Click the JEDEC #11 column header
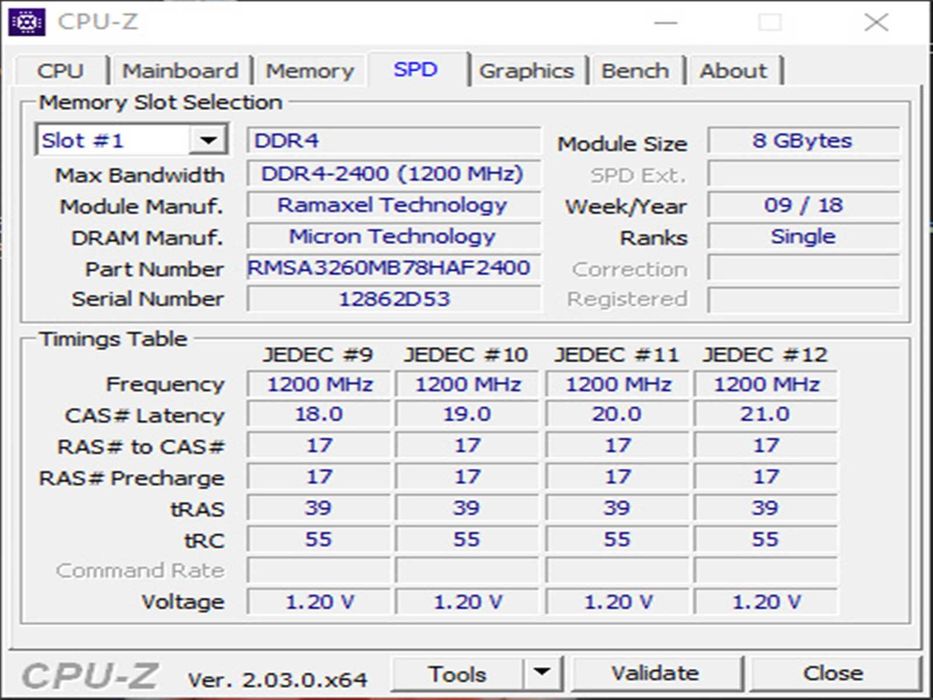This screenshot has height=700, width=933. point(616,355)
